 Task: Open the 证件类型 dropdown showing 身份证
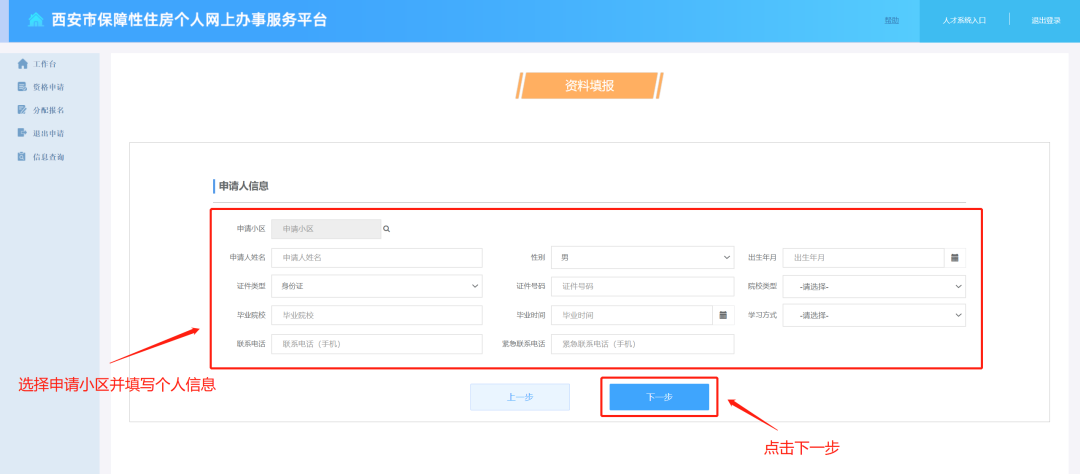click(376, 286)
